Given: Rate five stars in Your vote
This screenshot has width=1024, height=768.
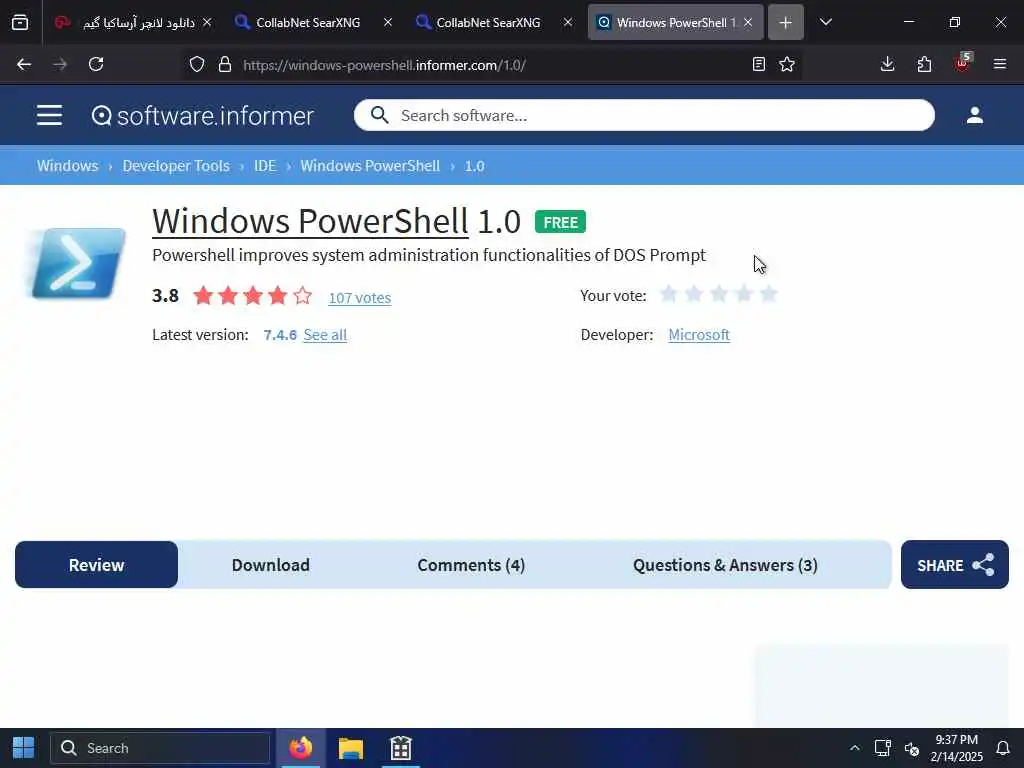Looking at the screenshot, I should click(769, 295).
